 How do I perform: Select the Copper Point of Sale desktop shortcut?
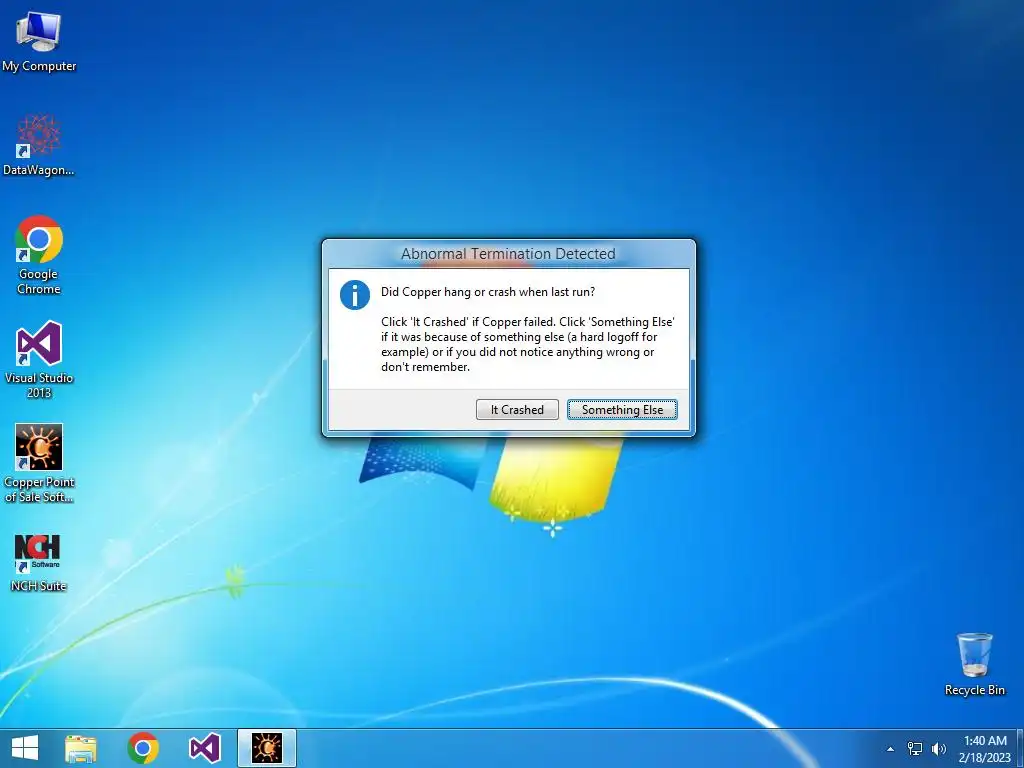click(39, 464)
